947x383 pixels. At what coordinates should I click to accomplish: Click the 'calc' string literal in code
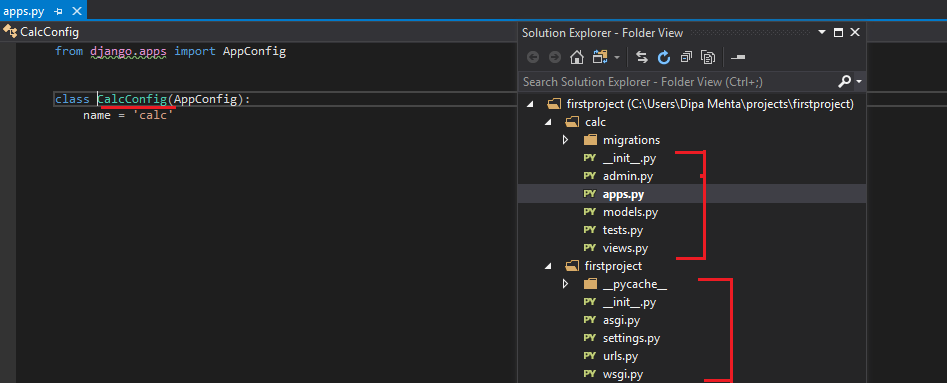153,115
